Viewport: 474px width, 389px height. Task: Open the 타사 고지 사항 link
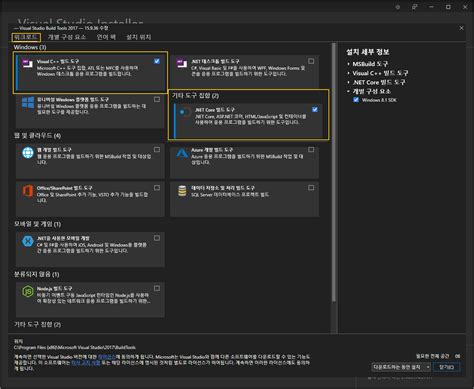pyautogui.click(x=86, y=363)
